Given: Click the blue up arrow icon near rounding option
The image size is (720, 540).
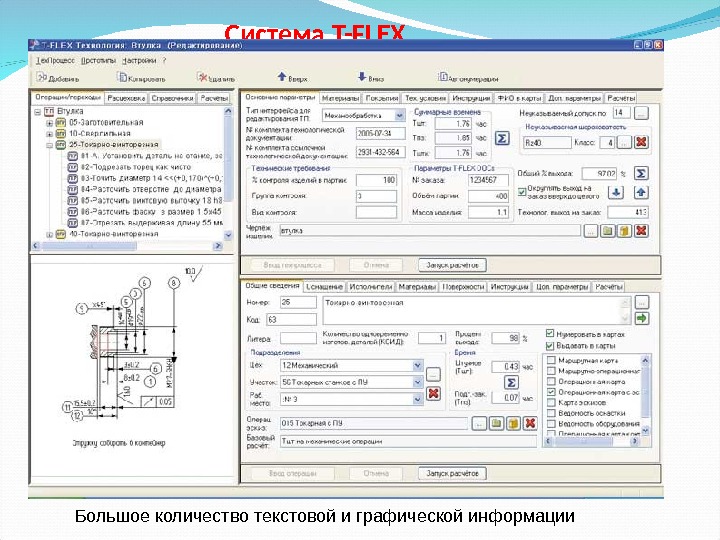Looking at the screenshot, I should tap(641, 192).
